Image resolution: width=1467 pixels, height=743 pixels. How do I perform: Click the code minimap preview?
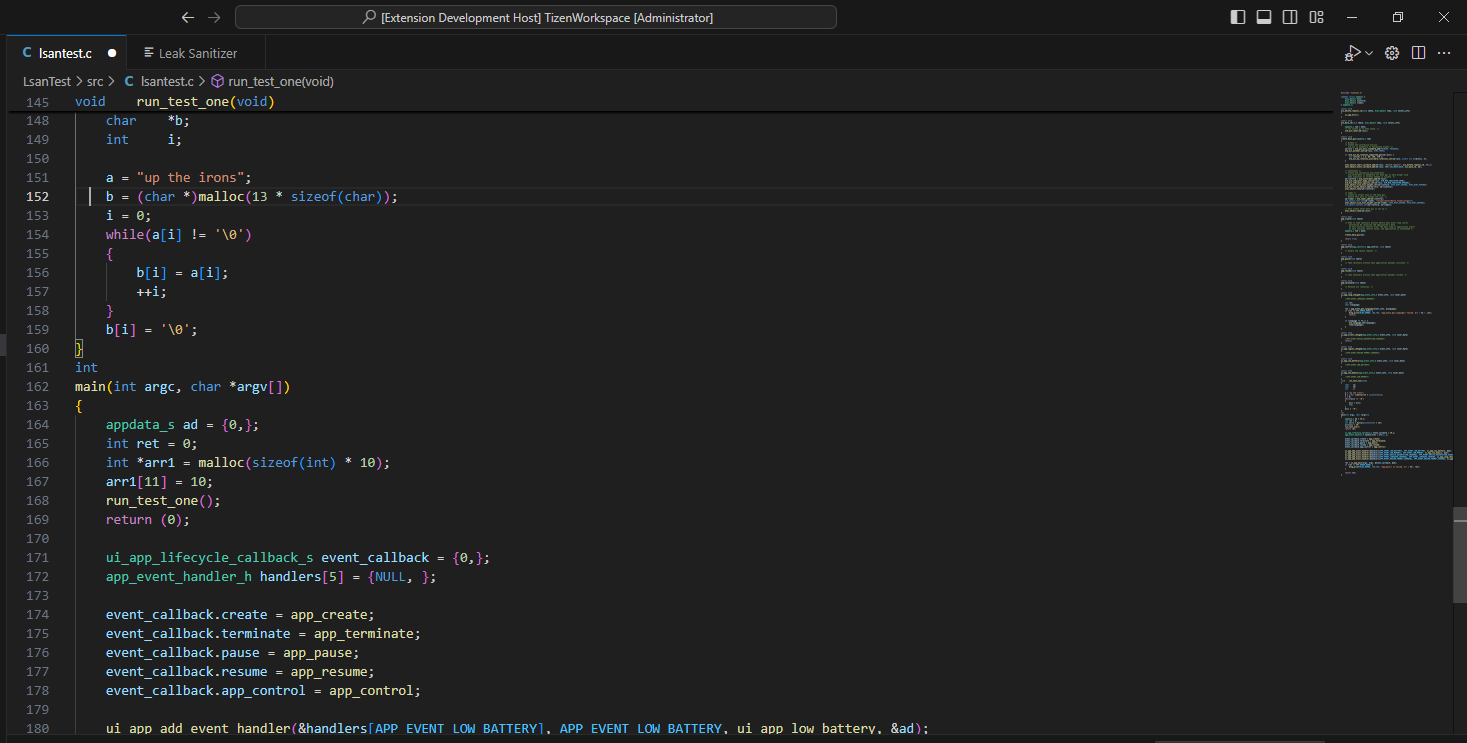1393,280
